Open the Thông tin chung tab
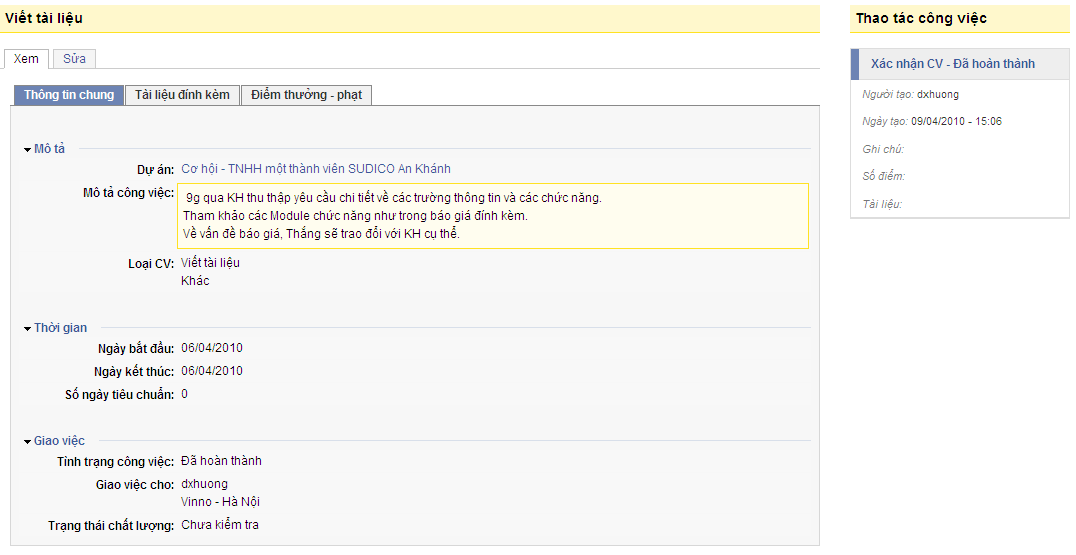 tap(69, 95)
